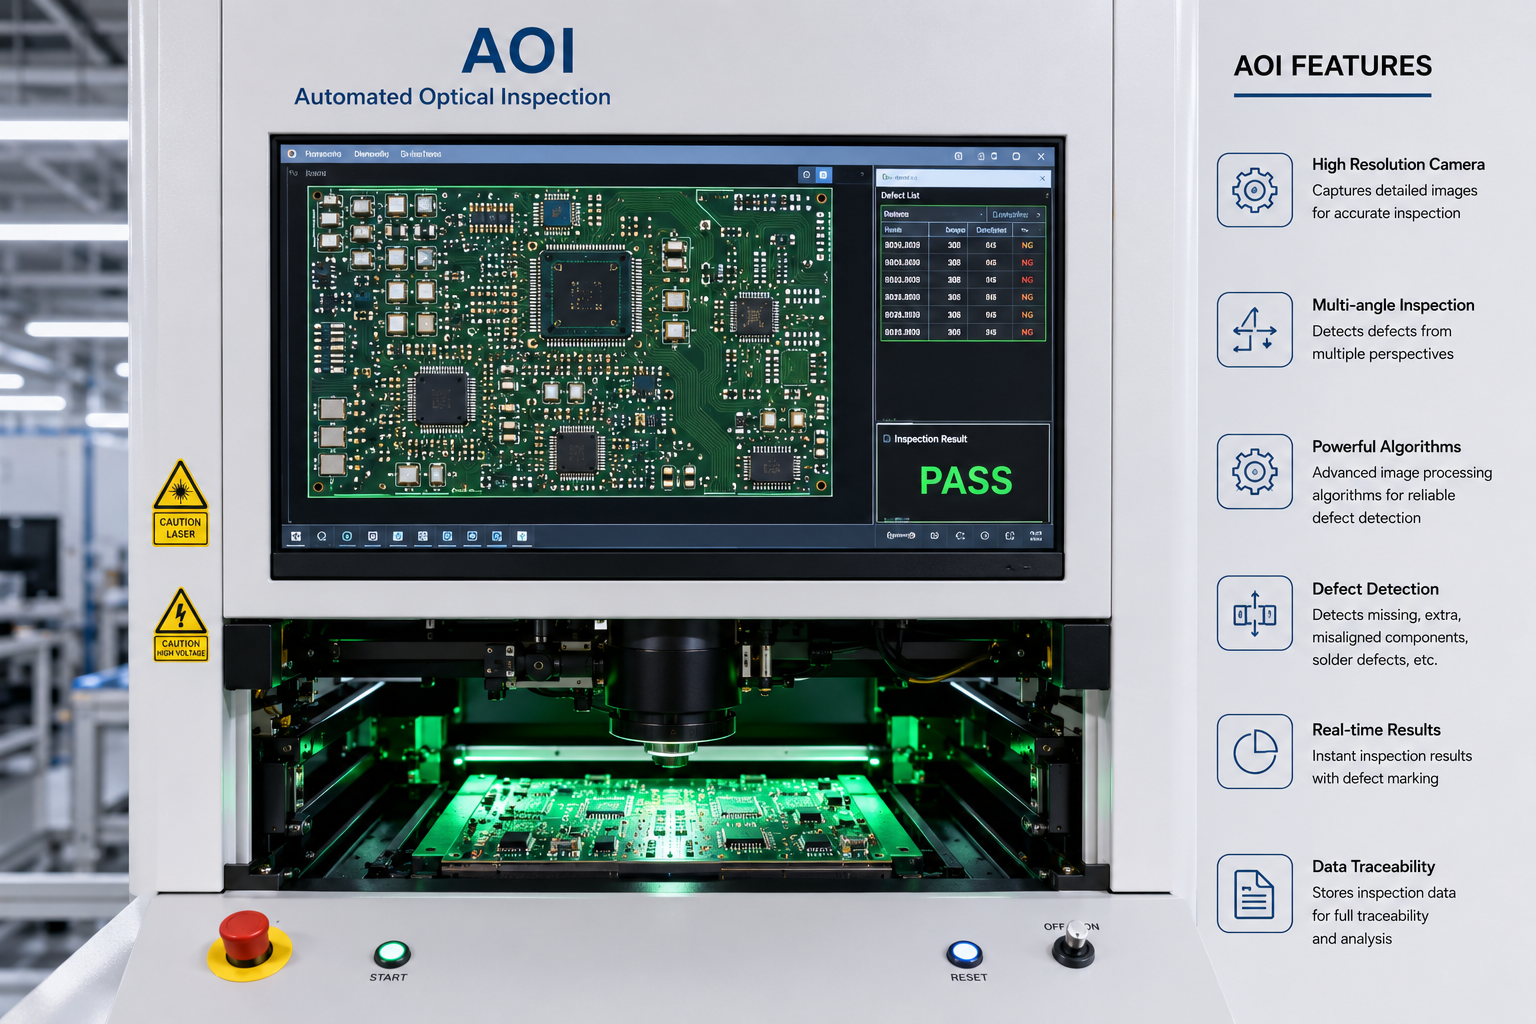1536x1024 pixels.
Task: Click the Automated Optical Inspection subtitle
Action: coord(452,97)
